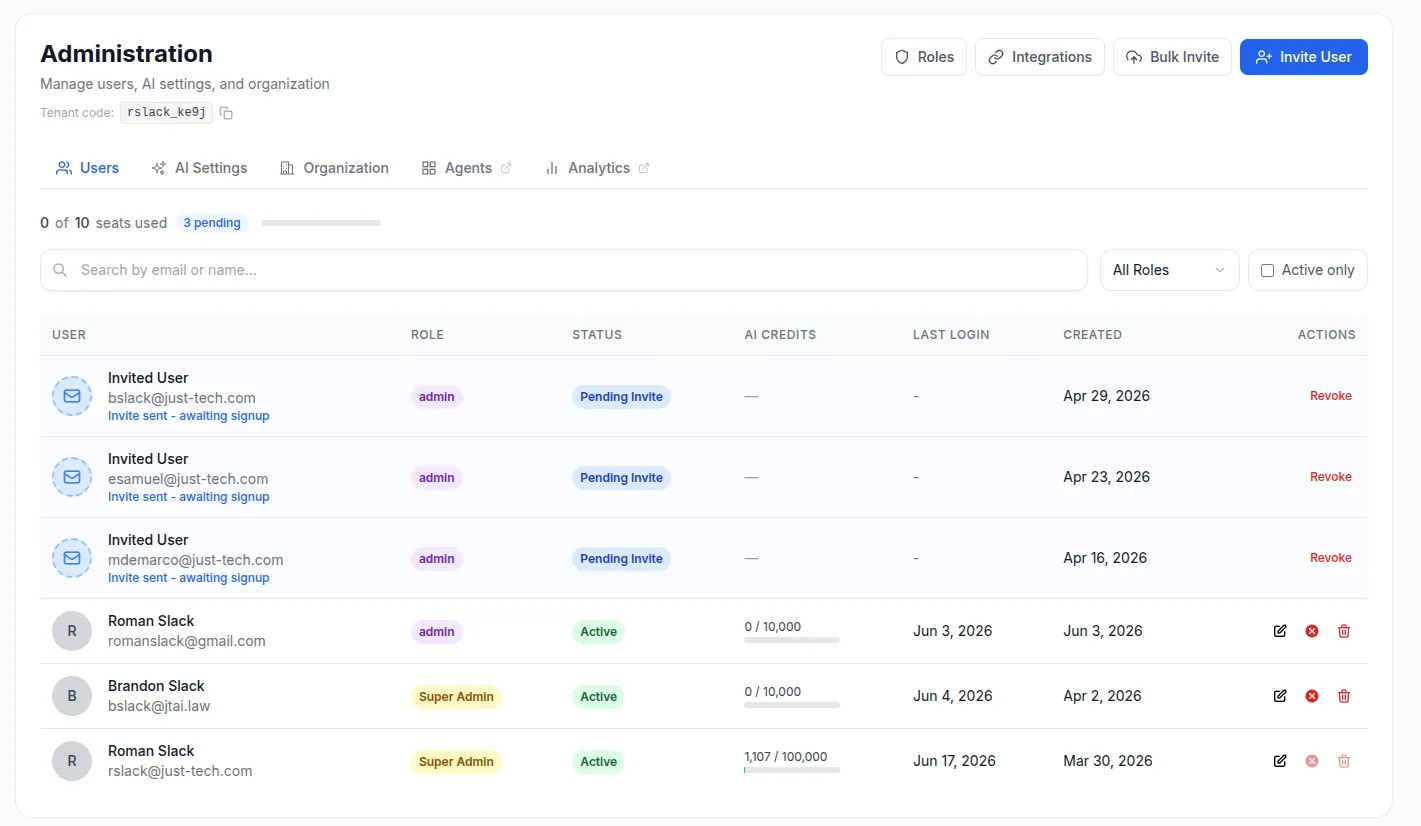Click Brandon Slack's AI credits bar
The height and width of the screenshot is (826, 1421).
click(x=792, y=705)
